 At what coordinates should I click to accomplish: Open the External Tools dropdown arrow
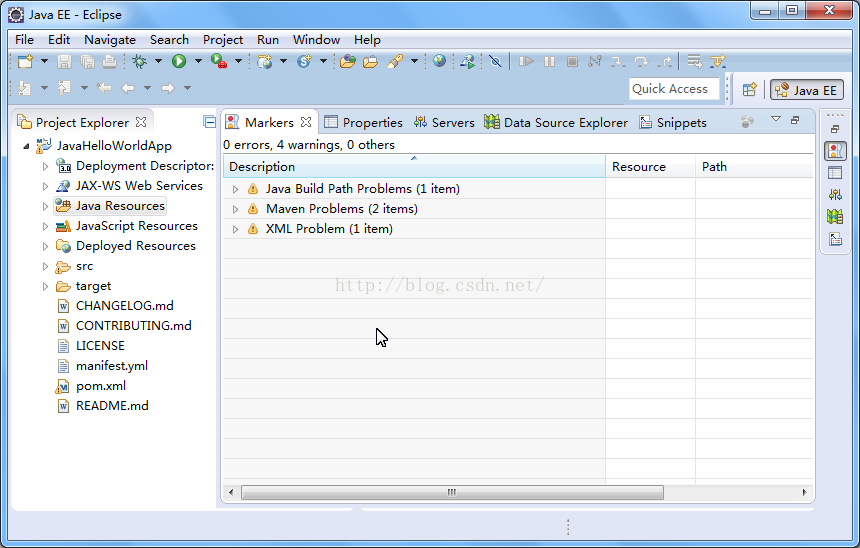(x=238, y=61)
